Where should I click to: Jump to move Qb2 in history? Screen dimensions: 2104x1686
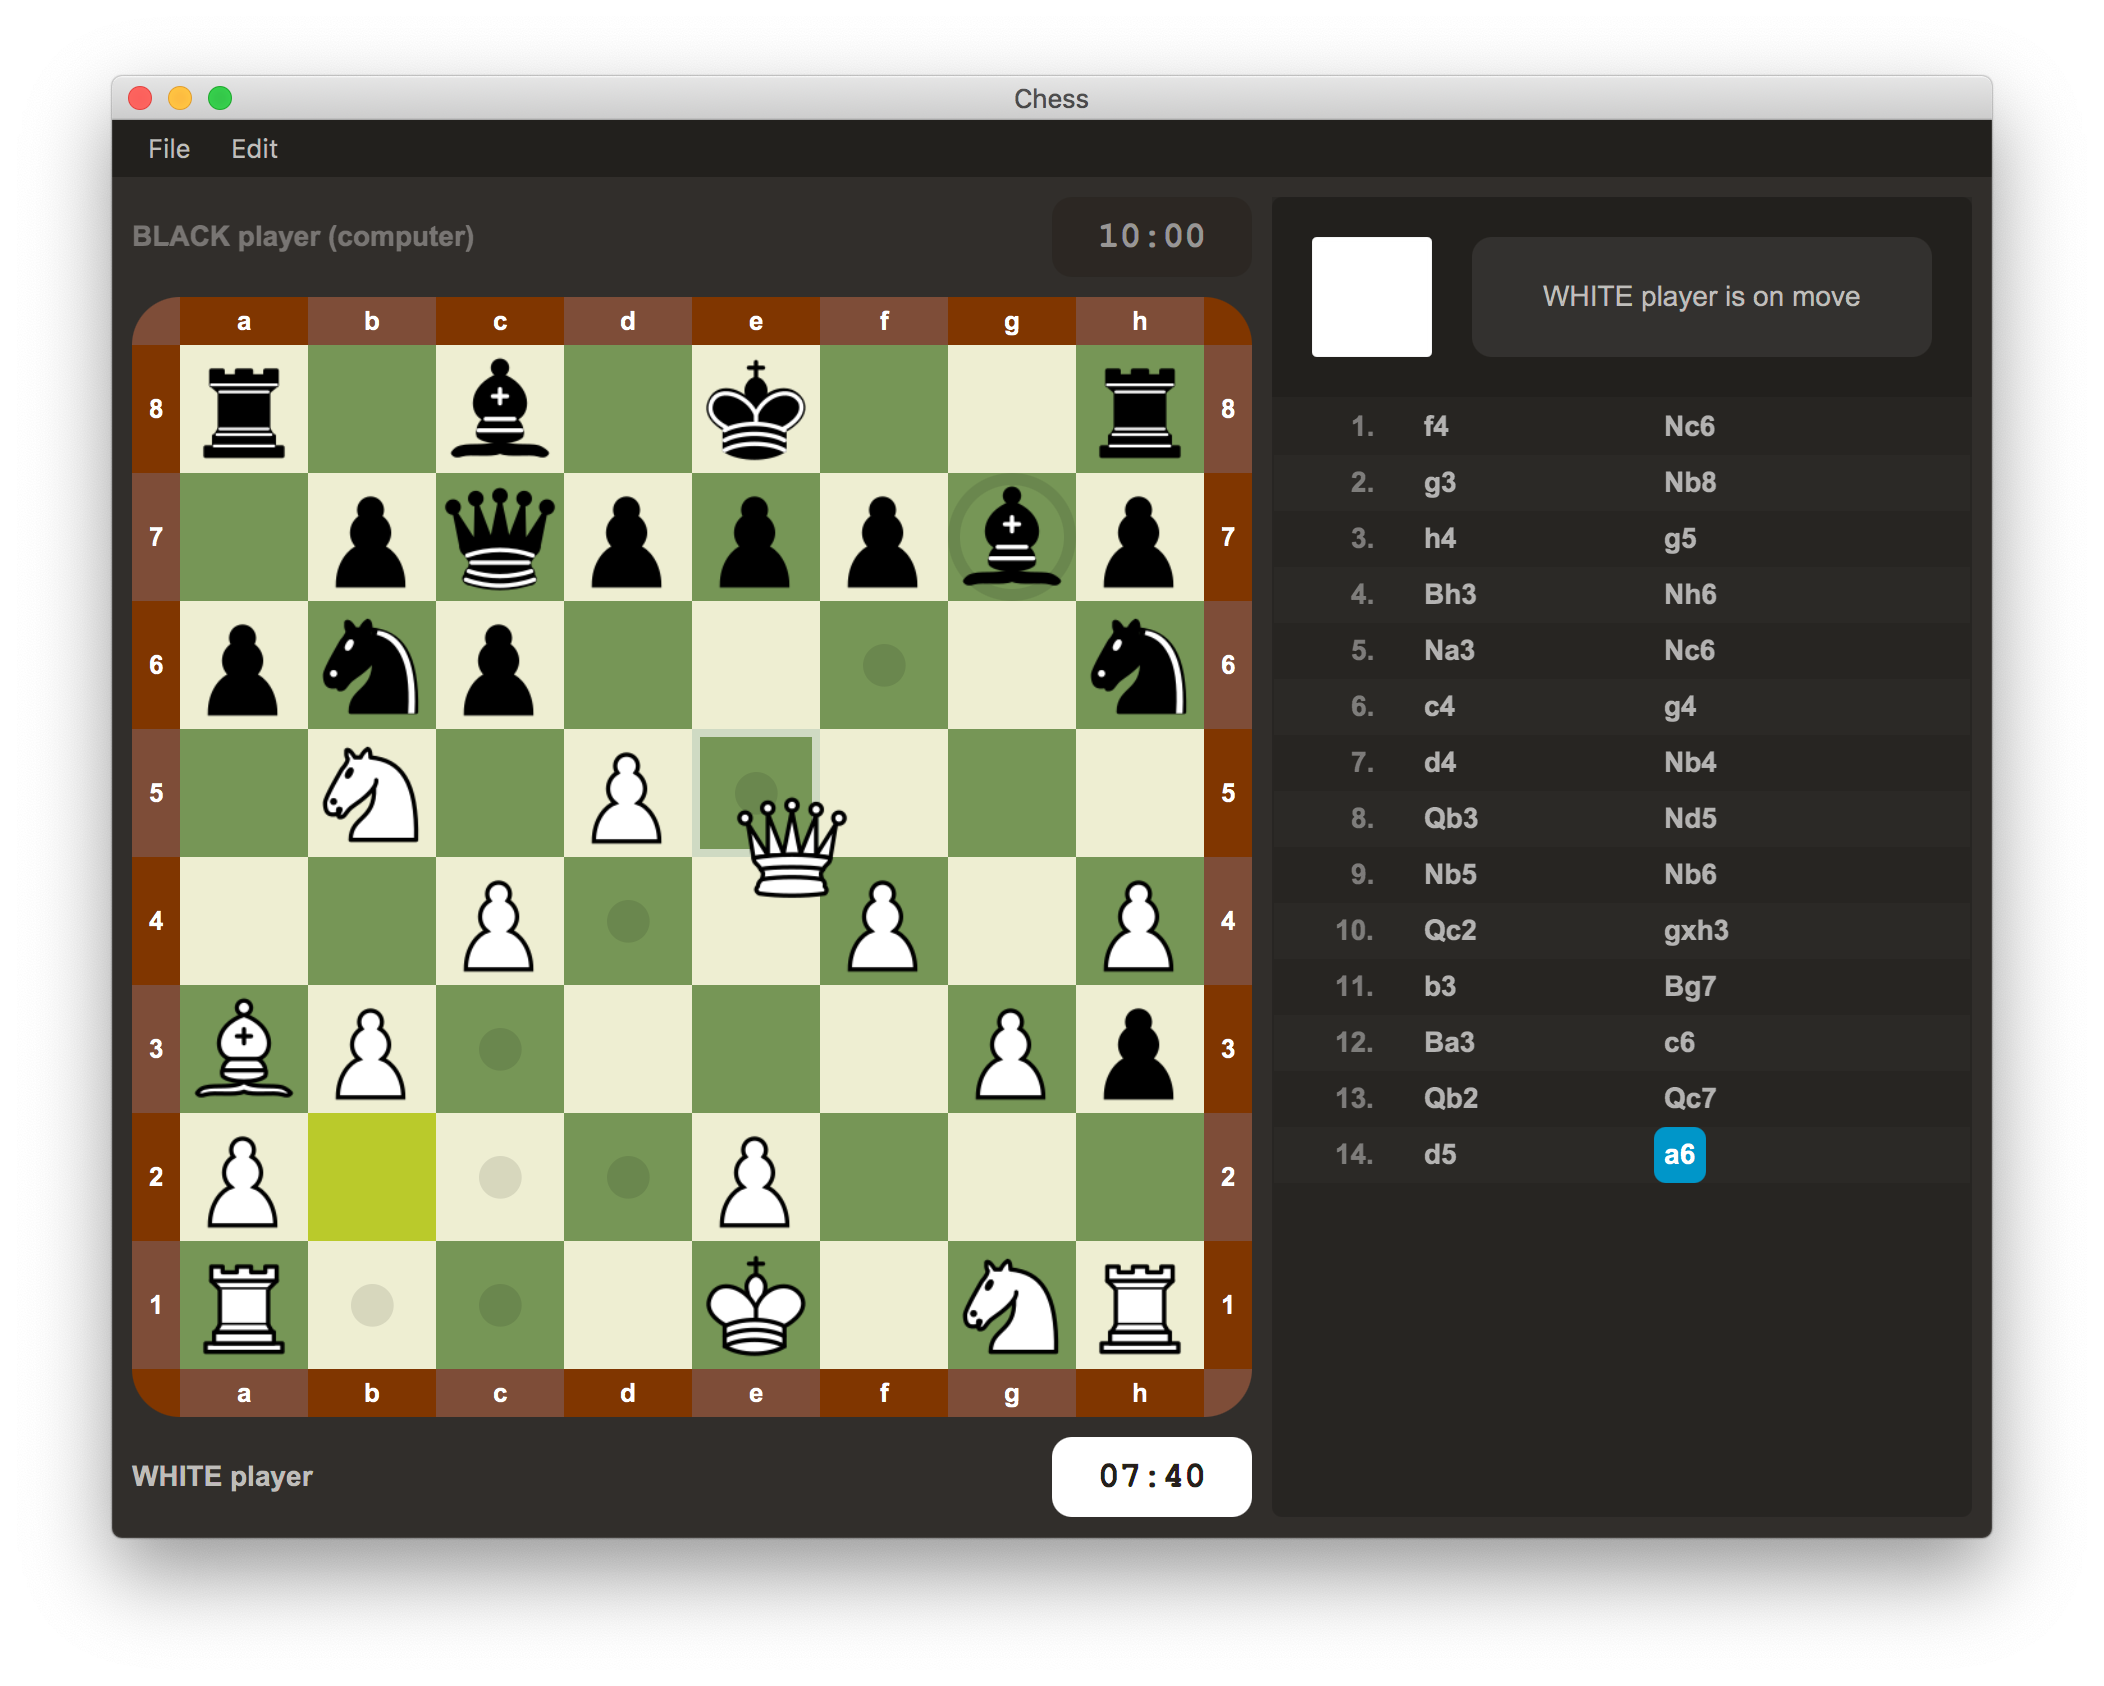1450,1098
